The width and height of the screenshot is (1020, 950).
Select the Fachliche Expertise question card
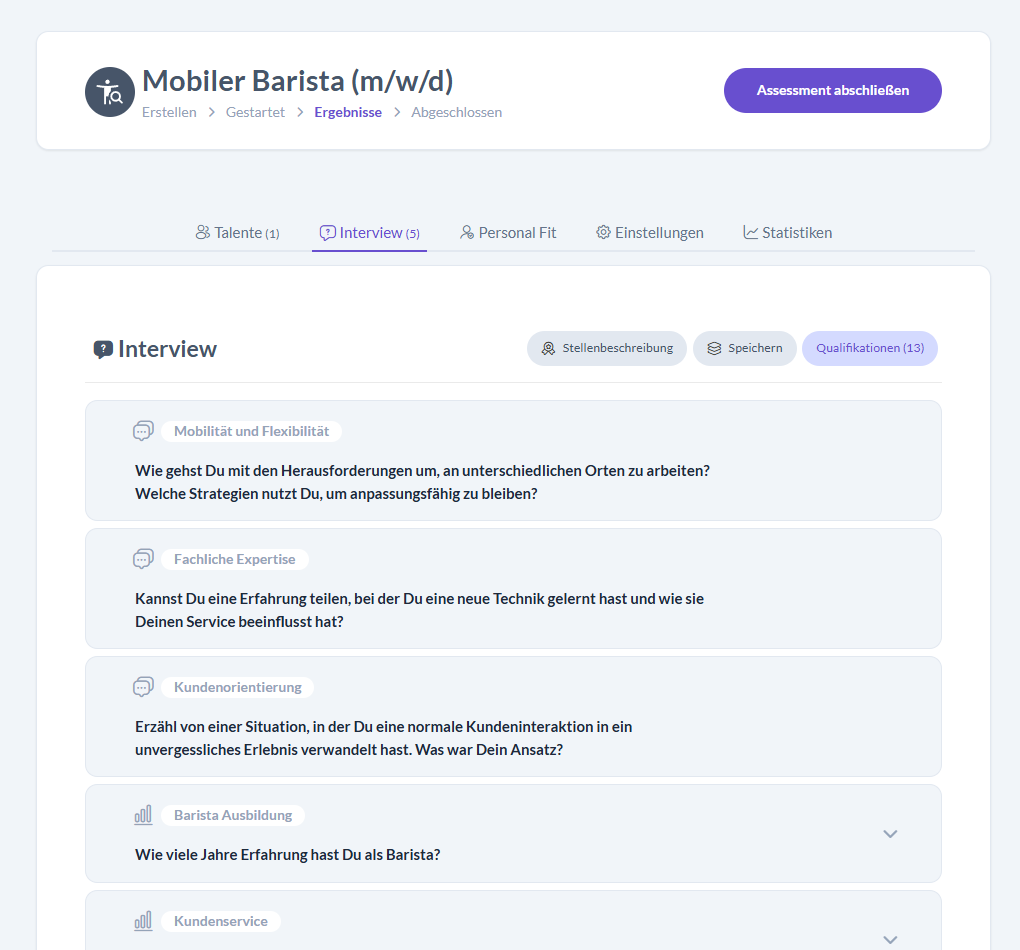click(x=514, y=588)
